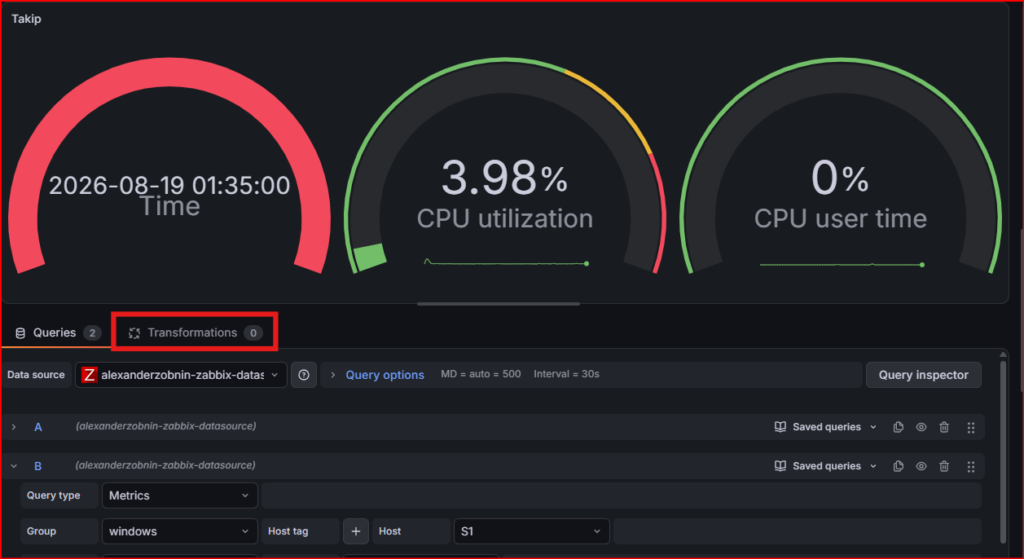Click the Host tag label
1024x559 pixels.
click(x=288, y=532)
